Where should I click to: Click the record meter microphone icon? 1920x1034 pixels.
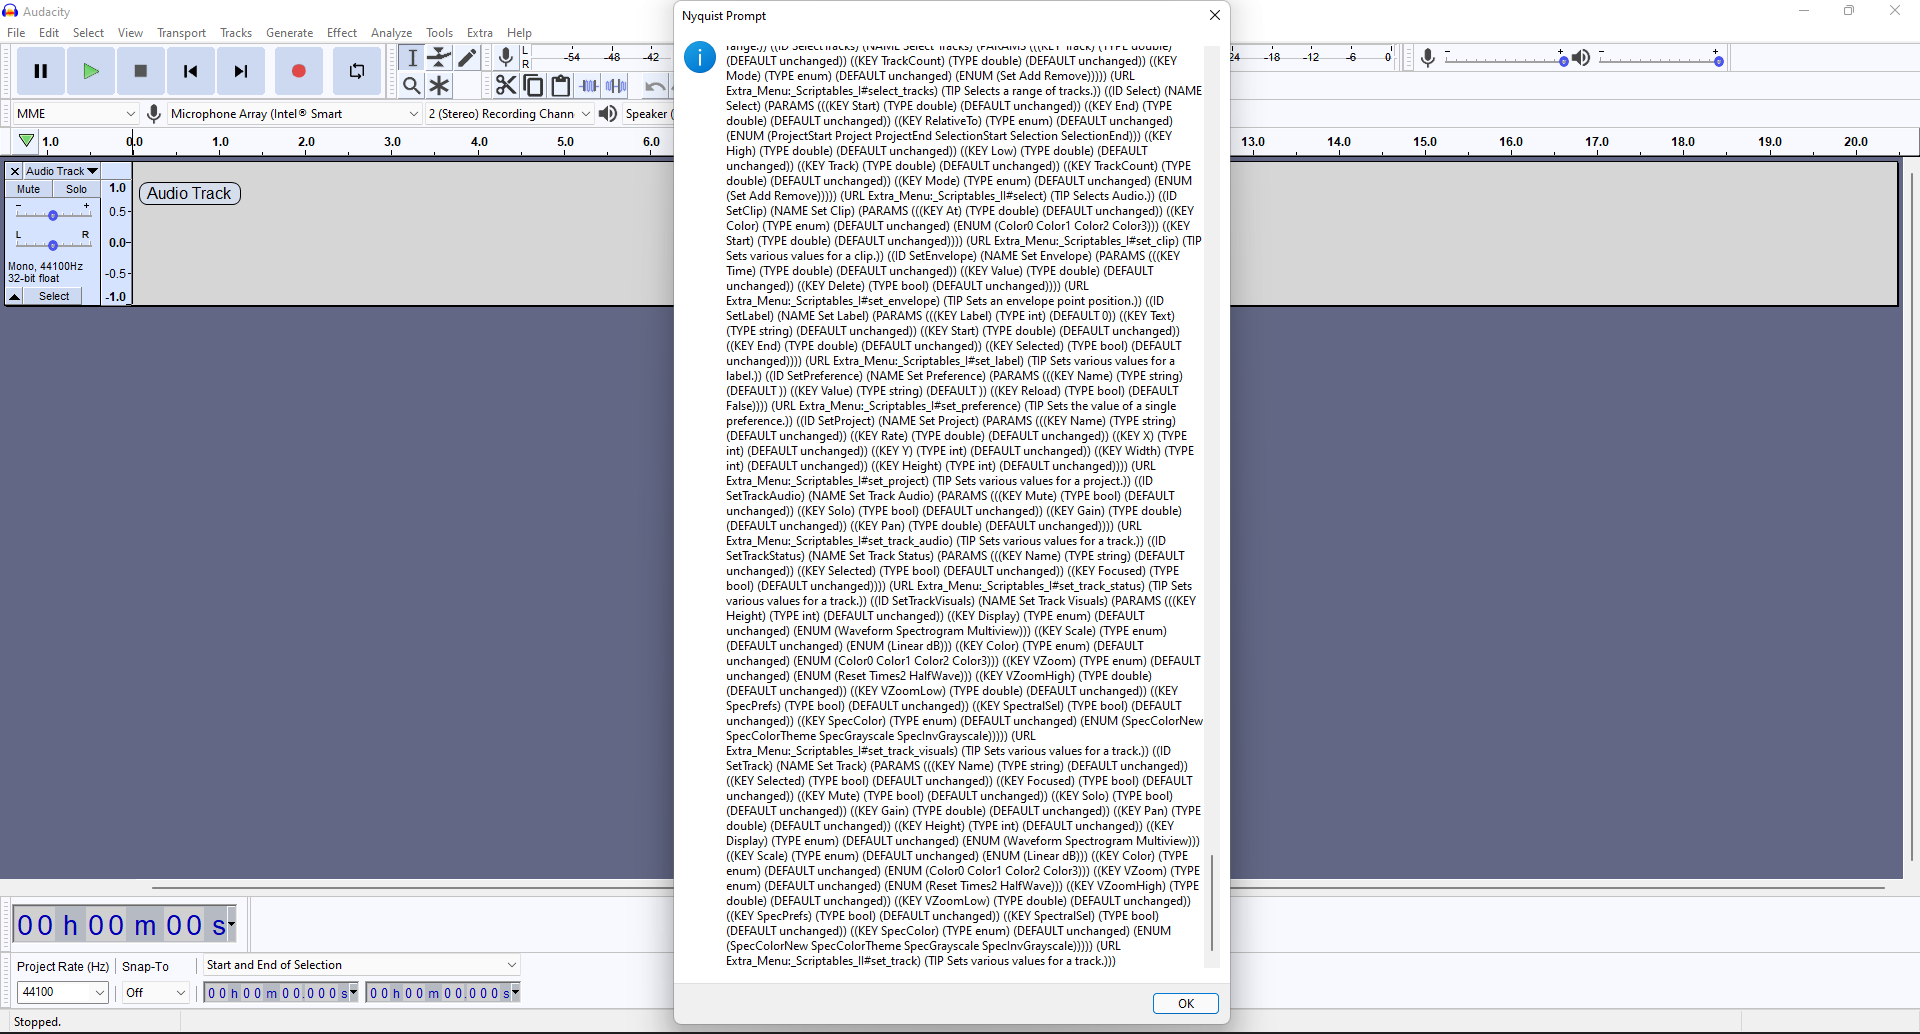(x=506, y=57)
